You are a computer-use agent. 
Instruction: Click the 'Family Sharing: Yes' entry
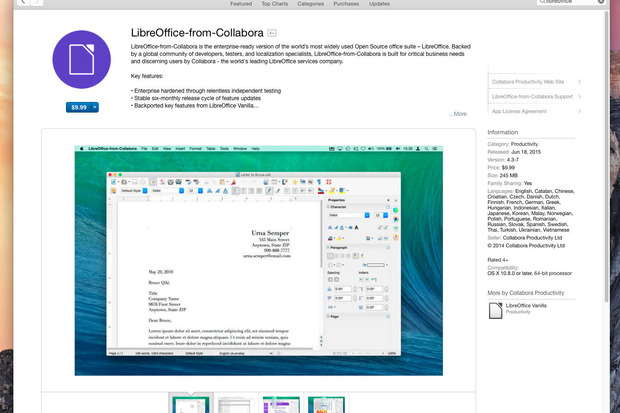509,183
